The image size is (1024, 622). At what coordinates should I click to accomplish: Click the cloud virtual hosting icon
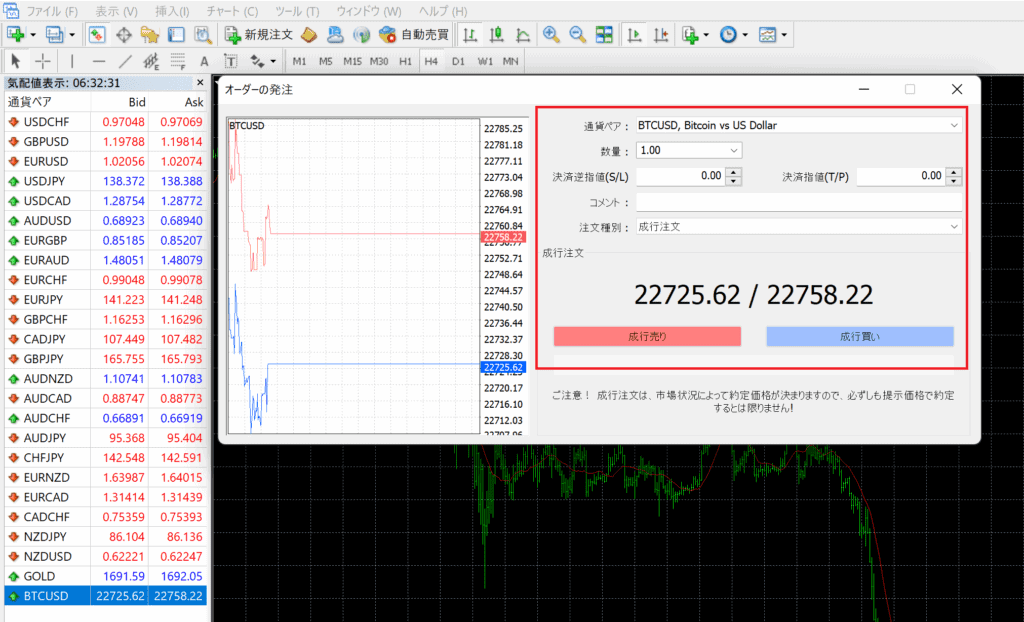[335, 34]
